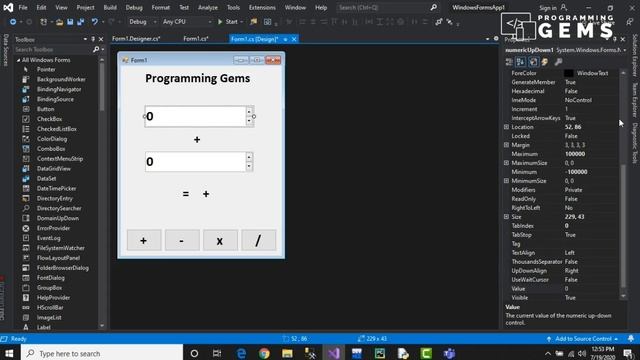Click the Search Toolbox input field
This screenshot has width=640, height=360.
pos(53,49)
